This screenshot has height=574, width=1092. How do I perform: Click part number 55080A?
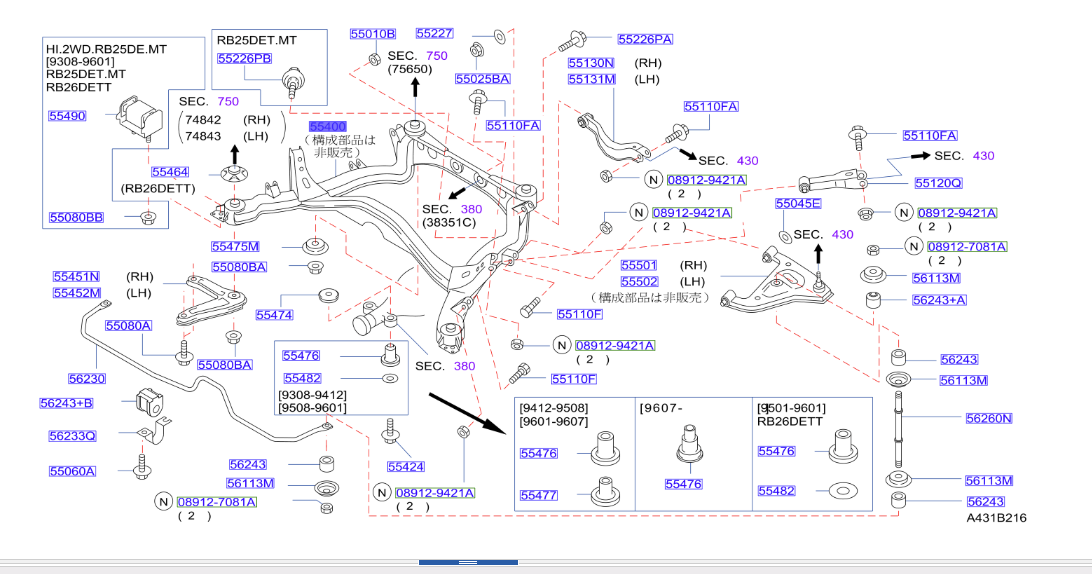pos(128,325)
